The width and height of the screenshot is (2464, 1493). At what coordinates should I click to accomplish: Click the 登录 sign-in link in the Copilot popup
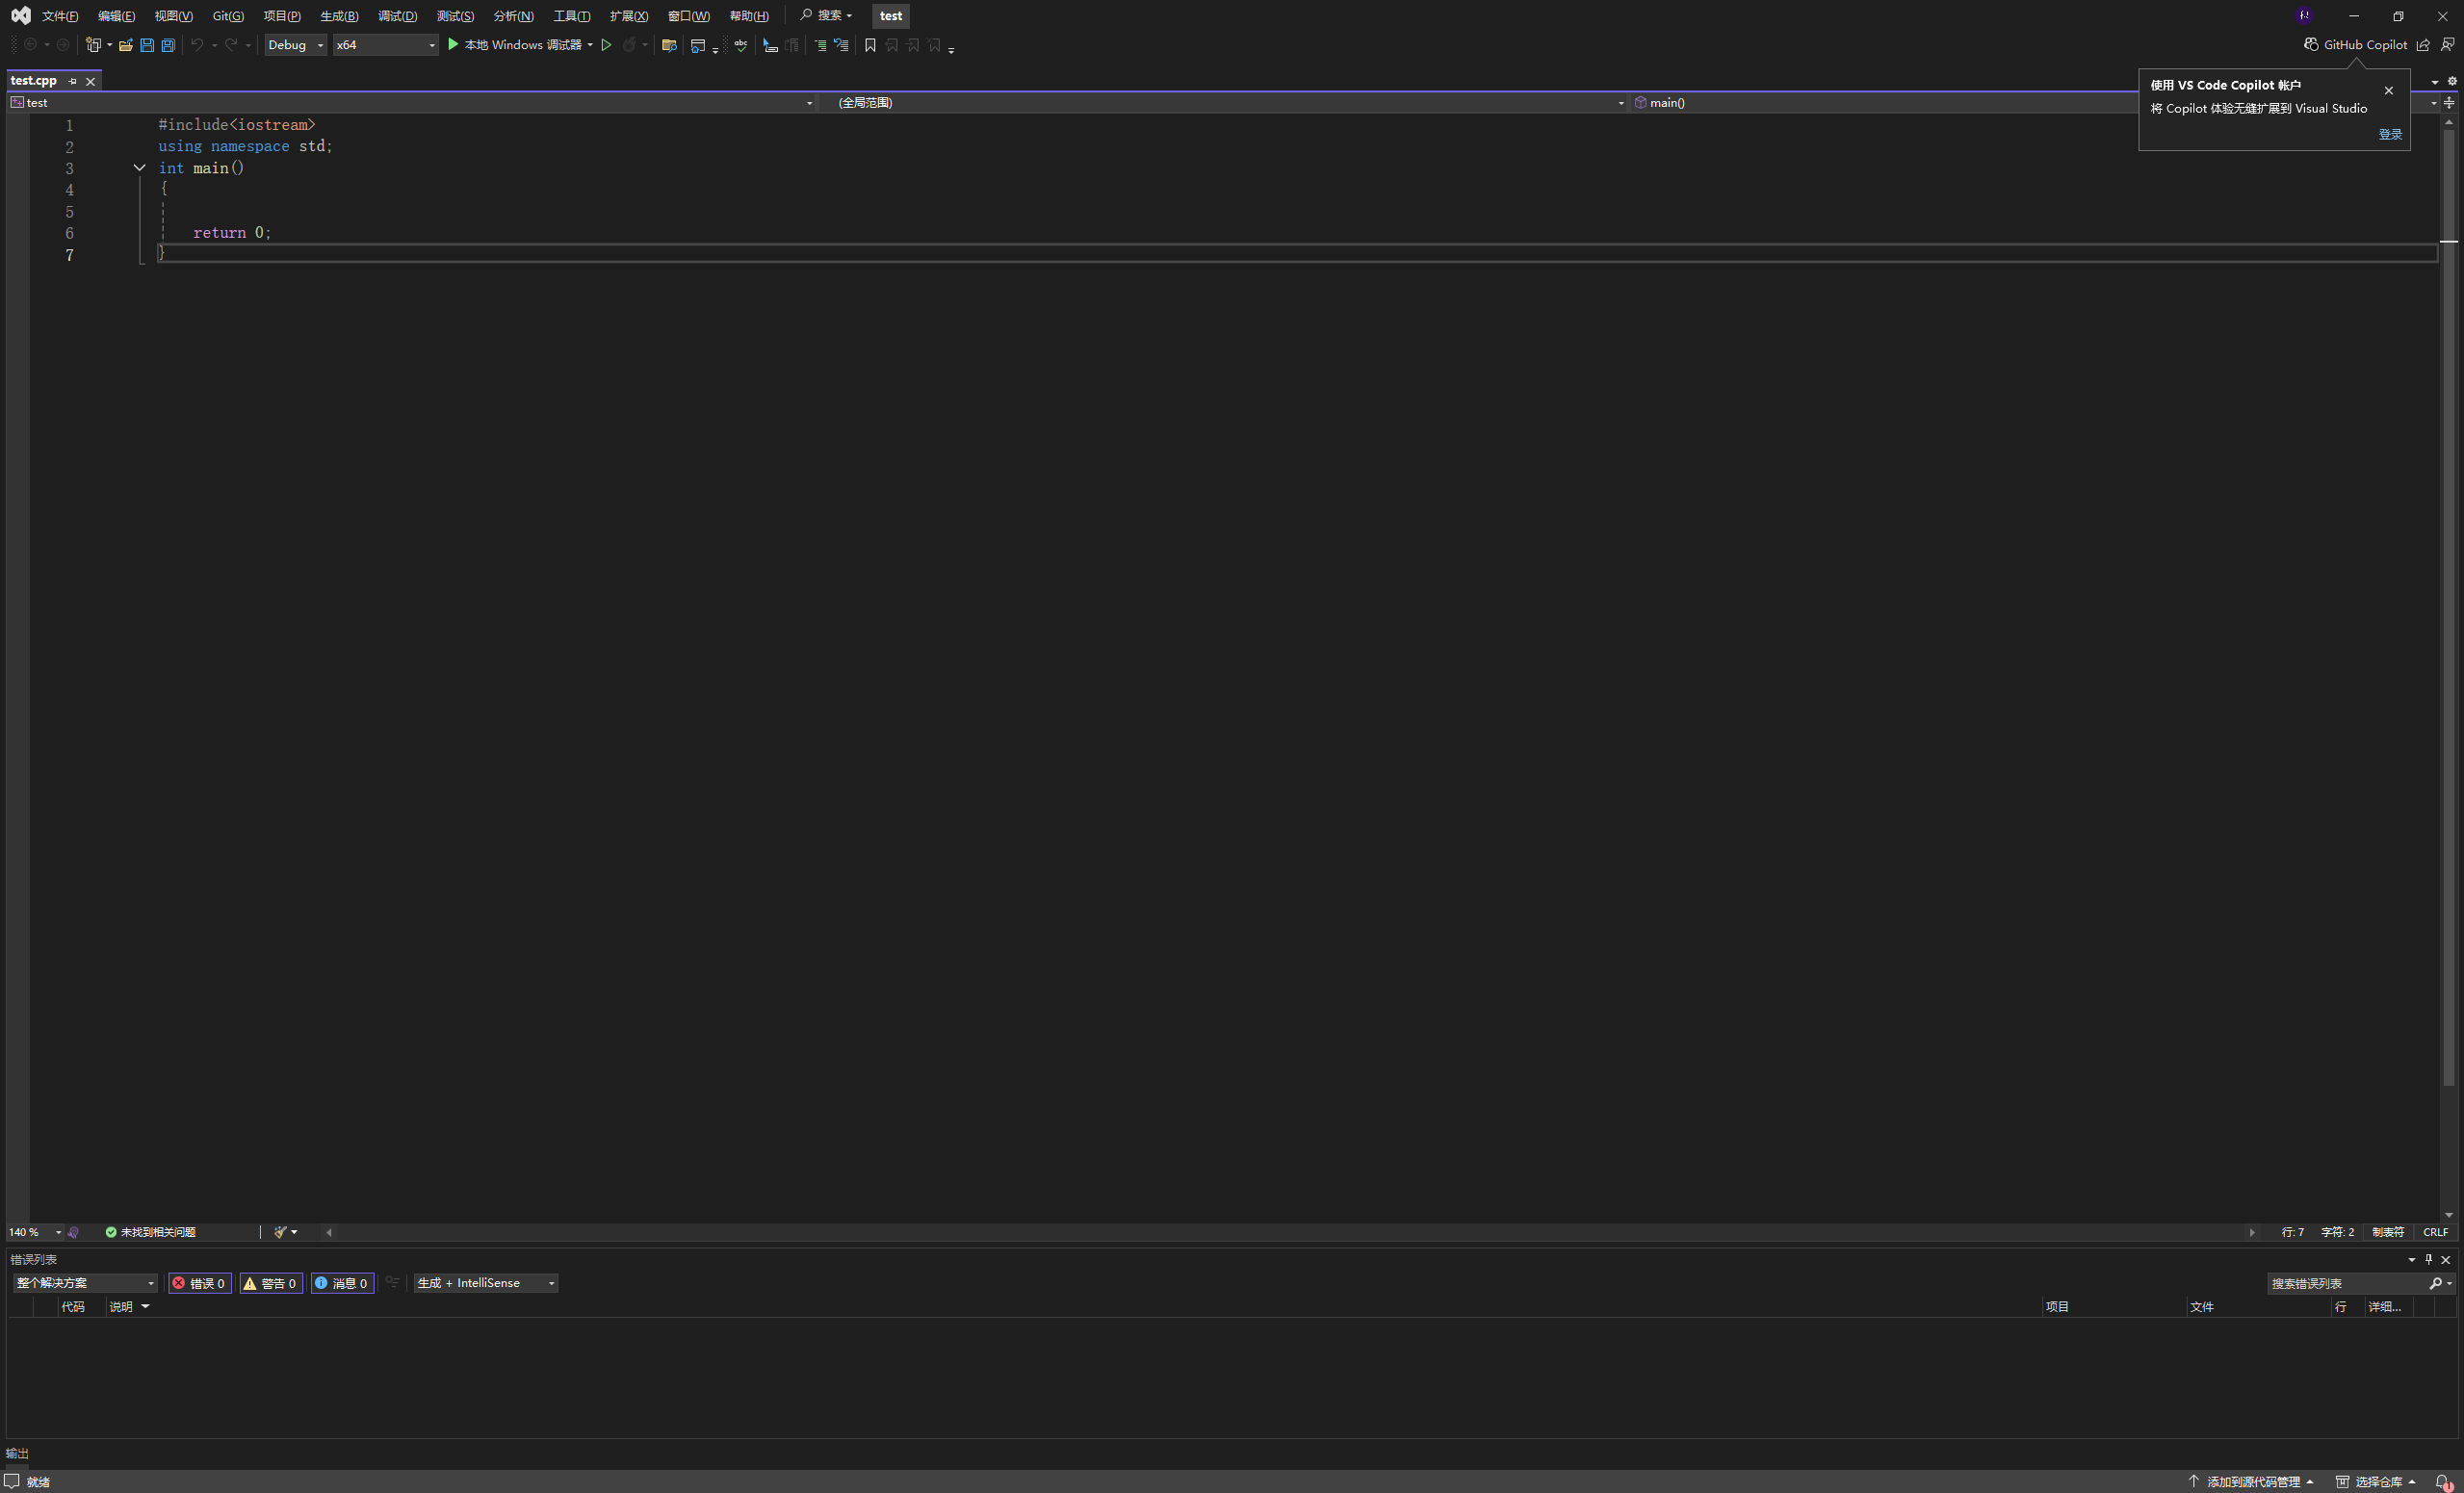[x=2389, y=134]
